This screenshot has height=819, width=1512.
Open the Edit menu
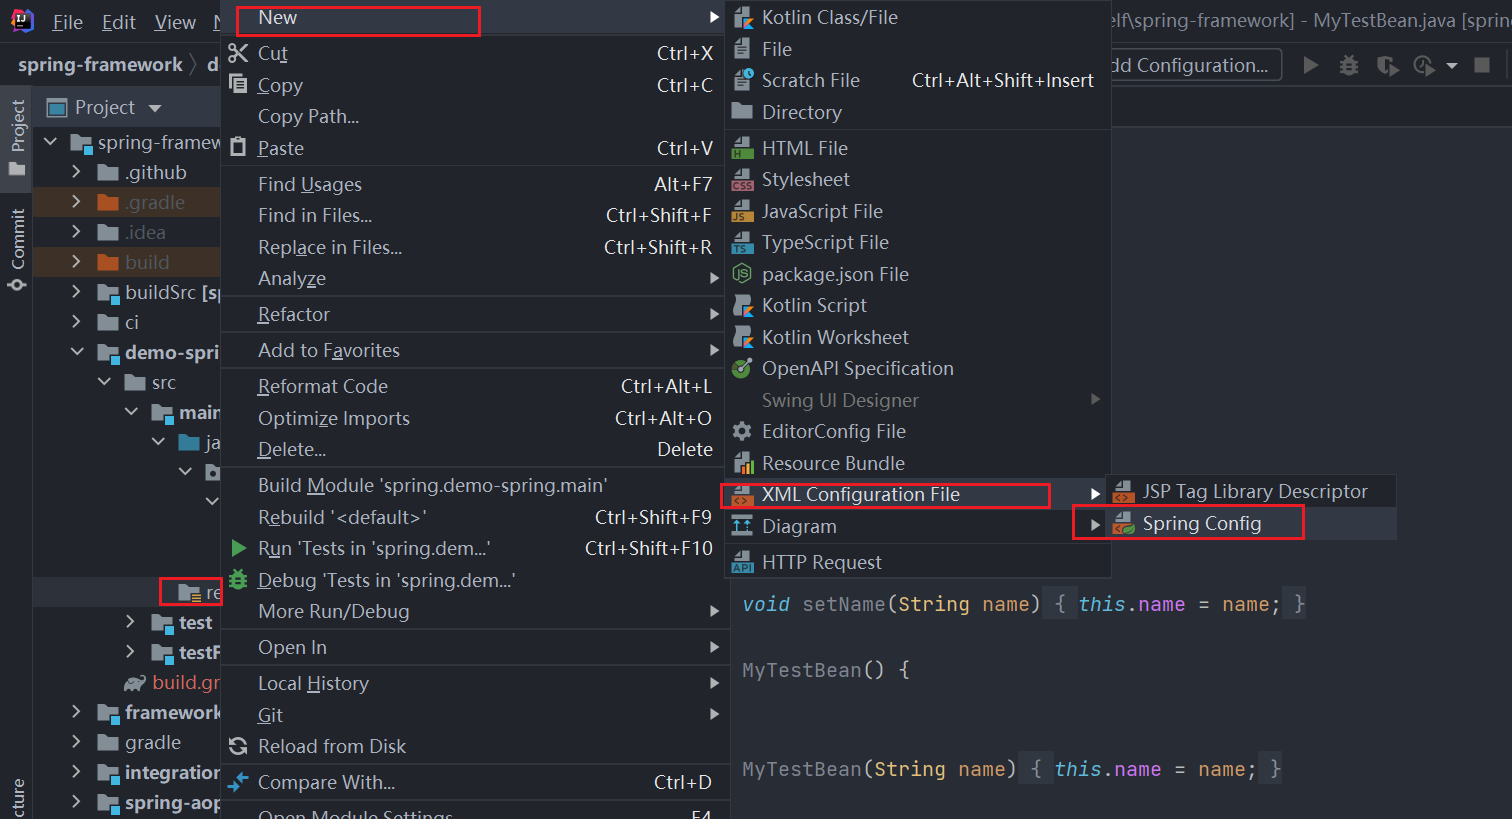coord(119,22)
